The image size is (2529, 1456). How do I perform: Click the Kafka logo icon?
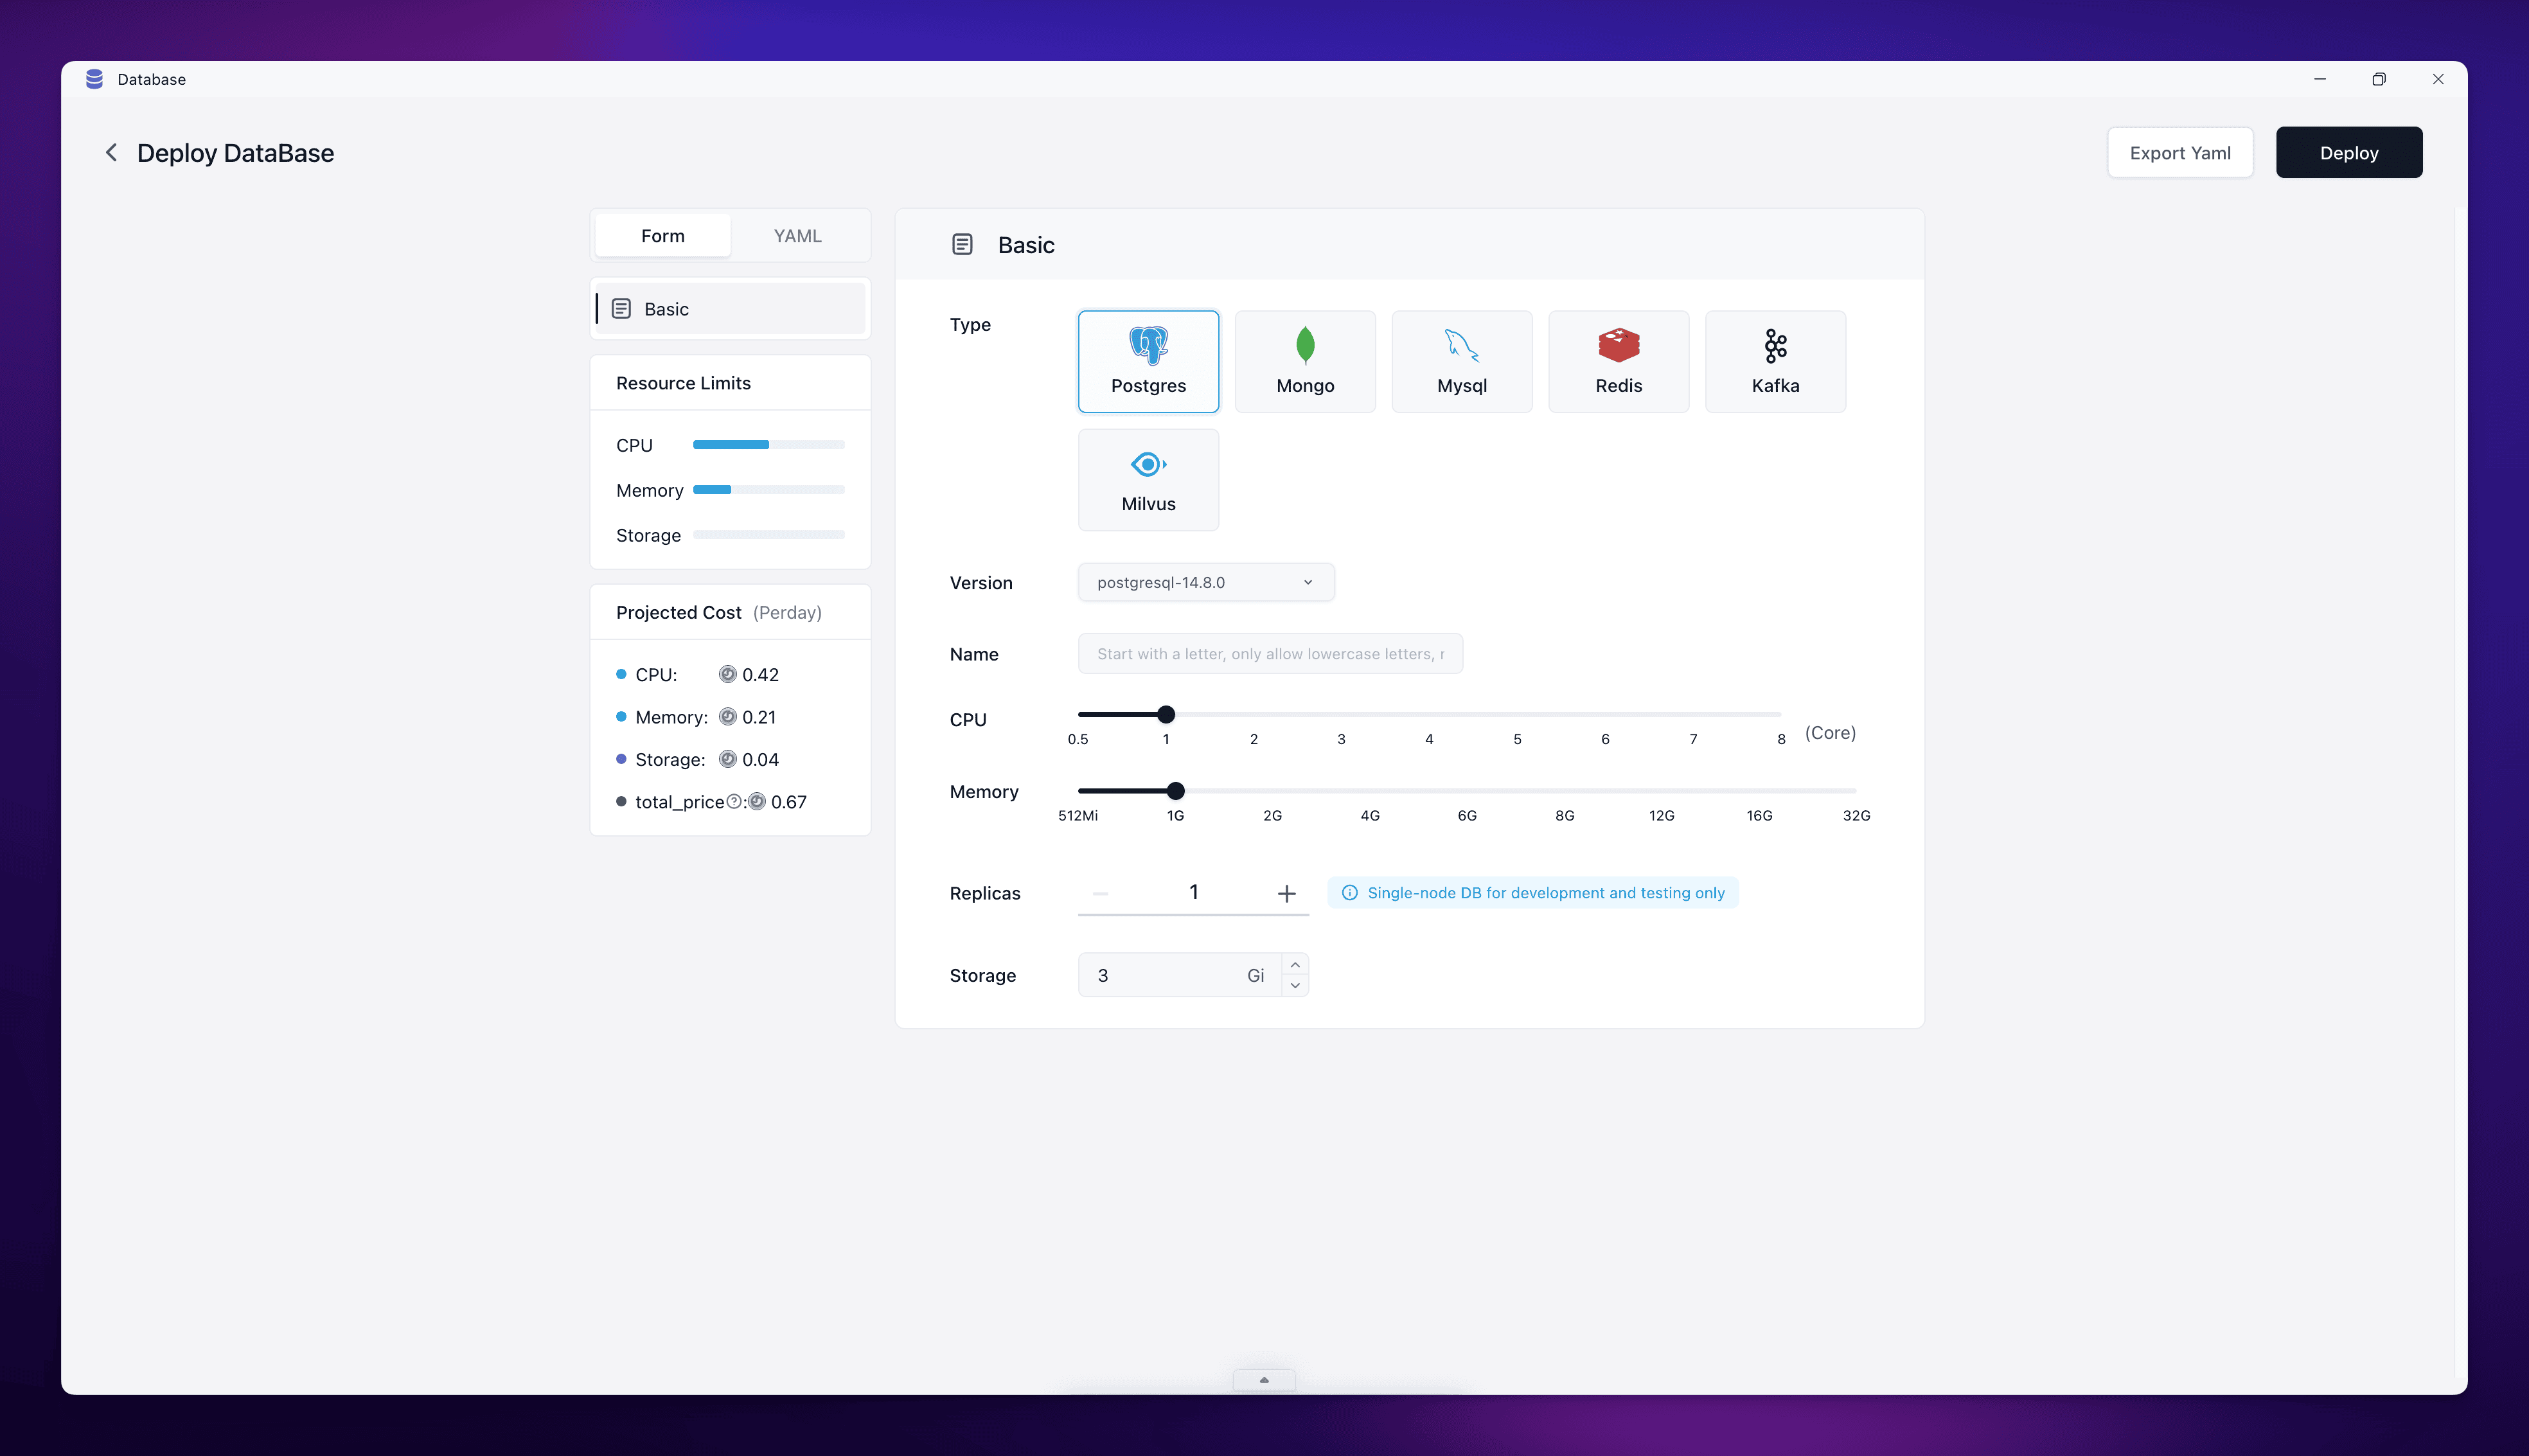[x=1775, y=345]
